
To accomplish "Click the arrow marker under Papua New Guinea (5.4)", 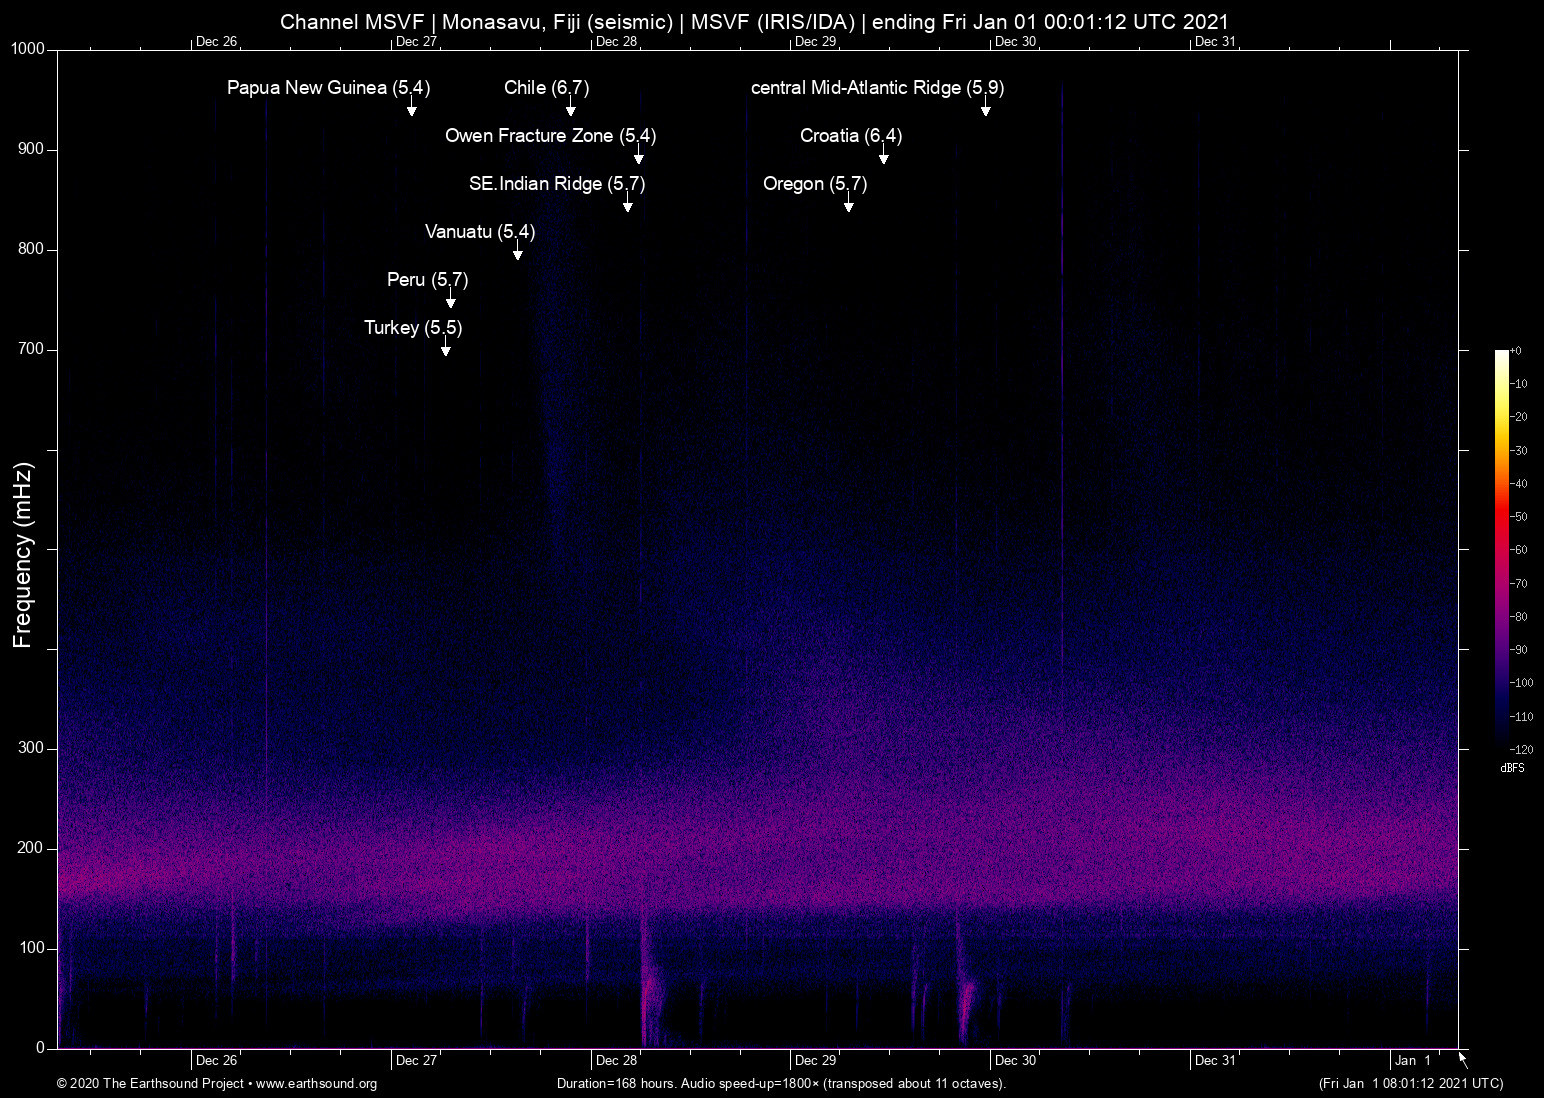I will (x=411, y=110).
